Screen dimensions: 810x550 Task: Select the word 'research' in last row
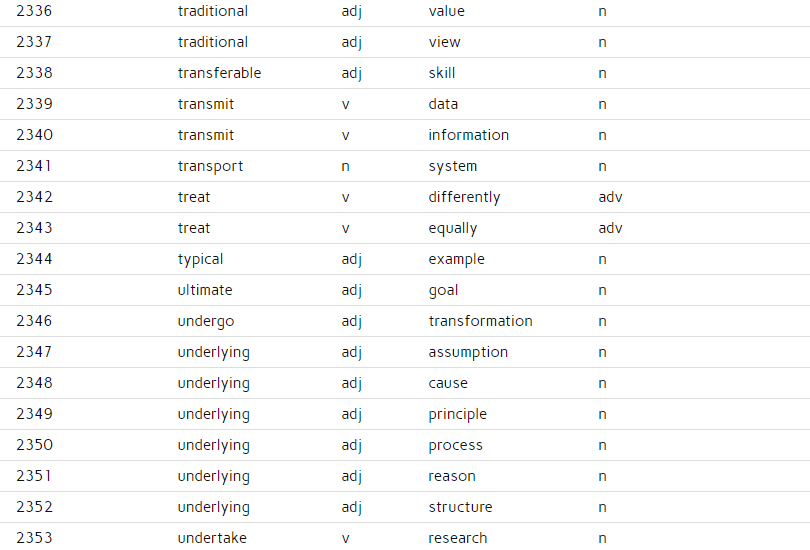[458, 538]
